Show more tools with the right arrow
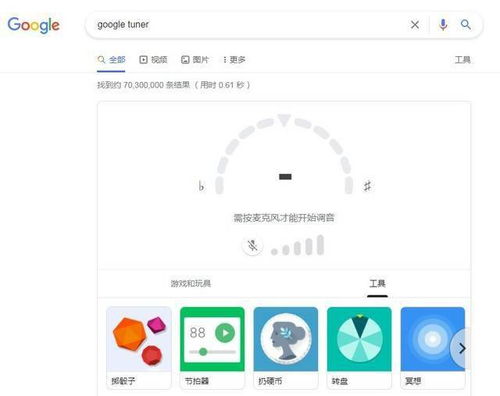 (462, 349)
